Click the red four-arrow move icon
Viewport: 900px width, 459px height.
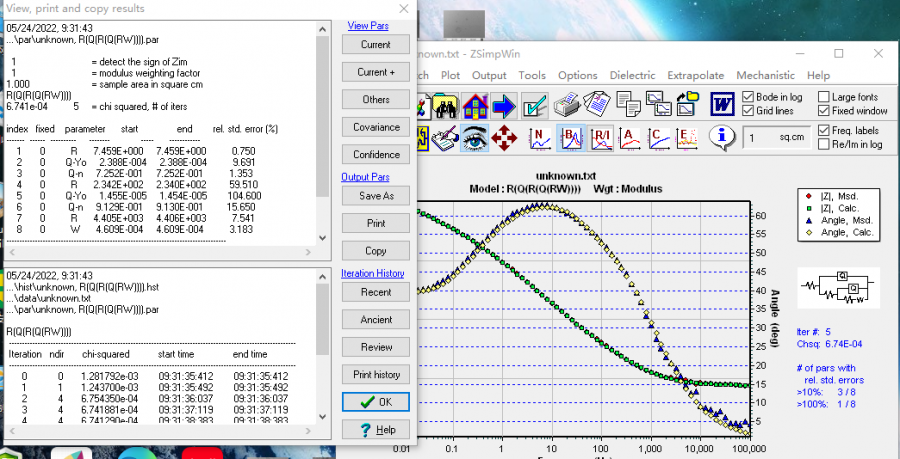(x=506, y=137)
